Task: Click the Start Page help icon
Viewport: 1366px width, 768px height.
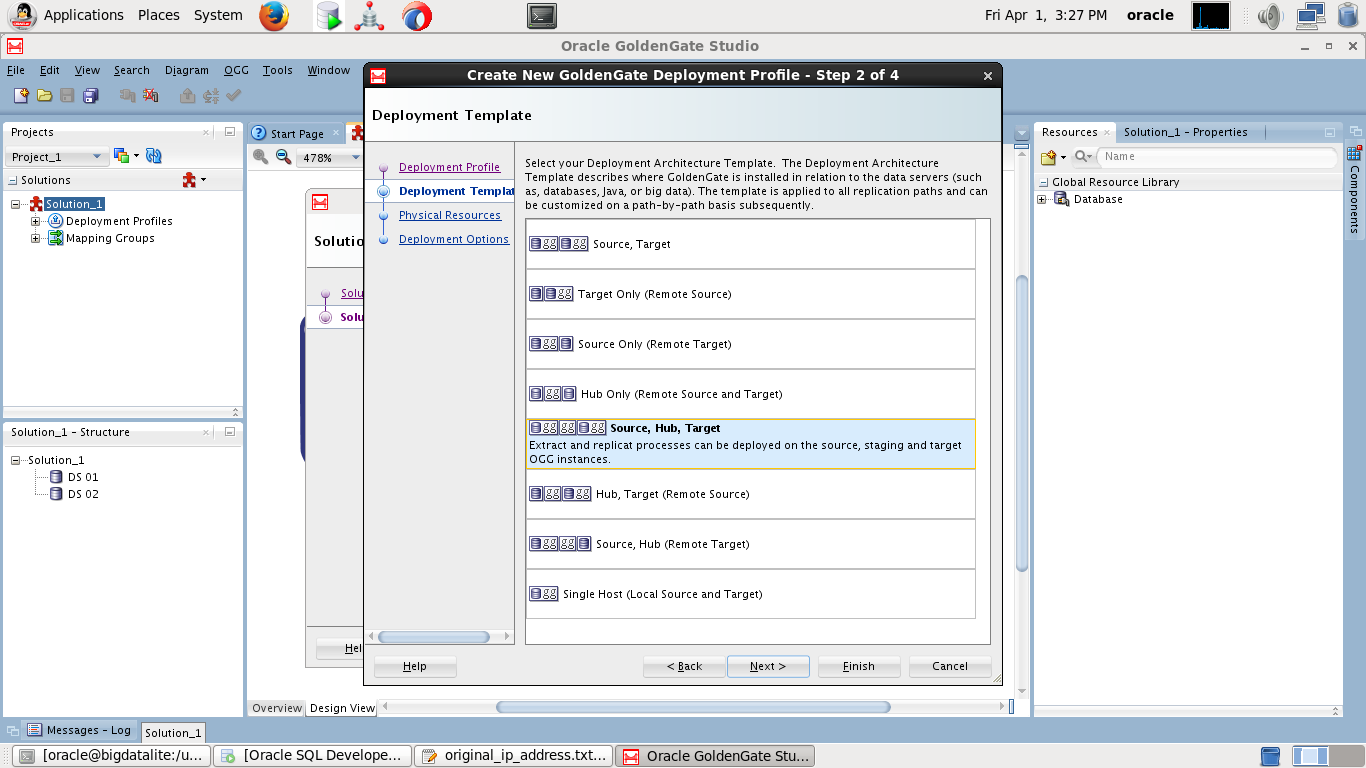Action: click(x=259, y=133)
